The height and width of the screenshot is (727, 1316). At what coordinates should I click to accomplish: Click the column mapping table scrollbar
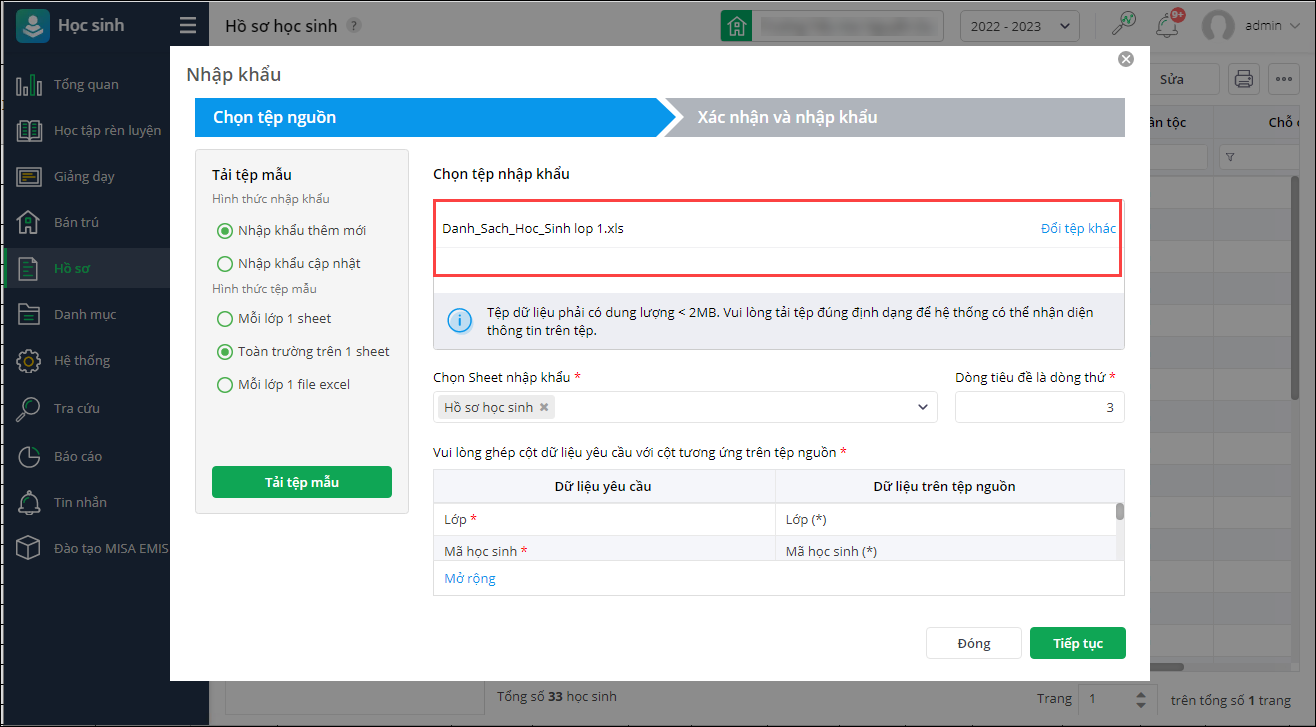[x=1120, y=511]
